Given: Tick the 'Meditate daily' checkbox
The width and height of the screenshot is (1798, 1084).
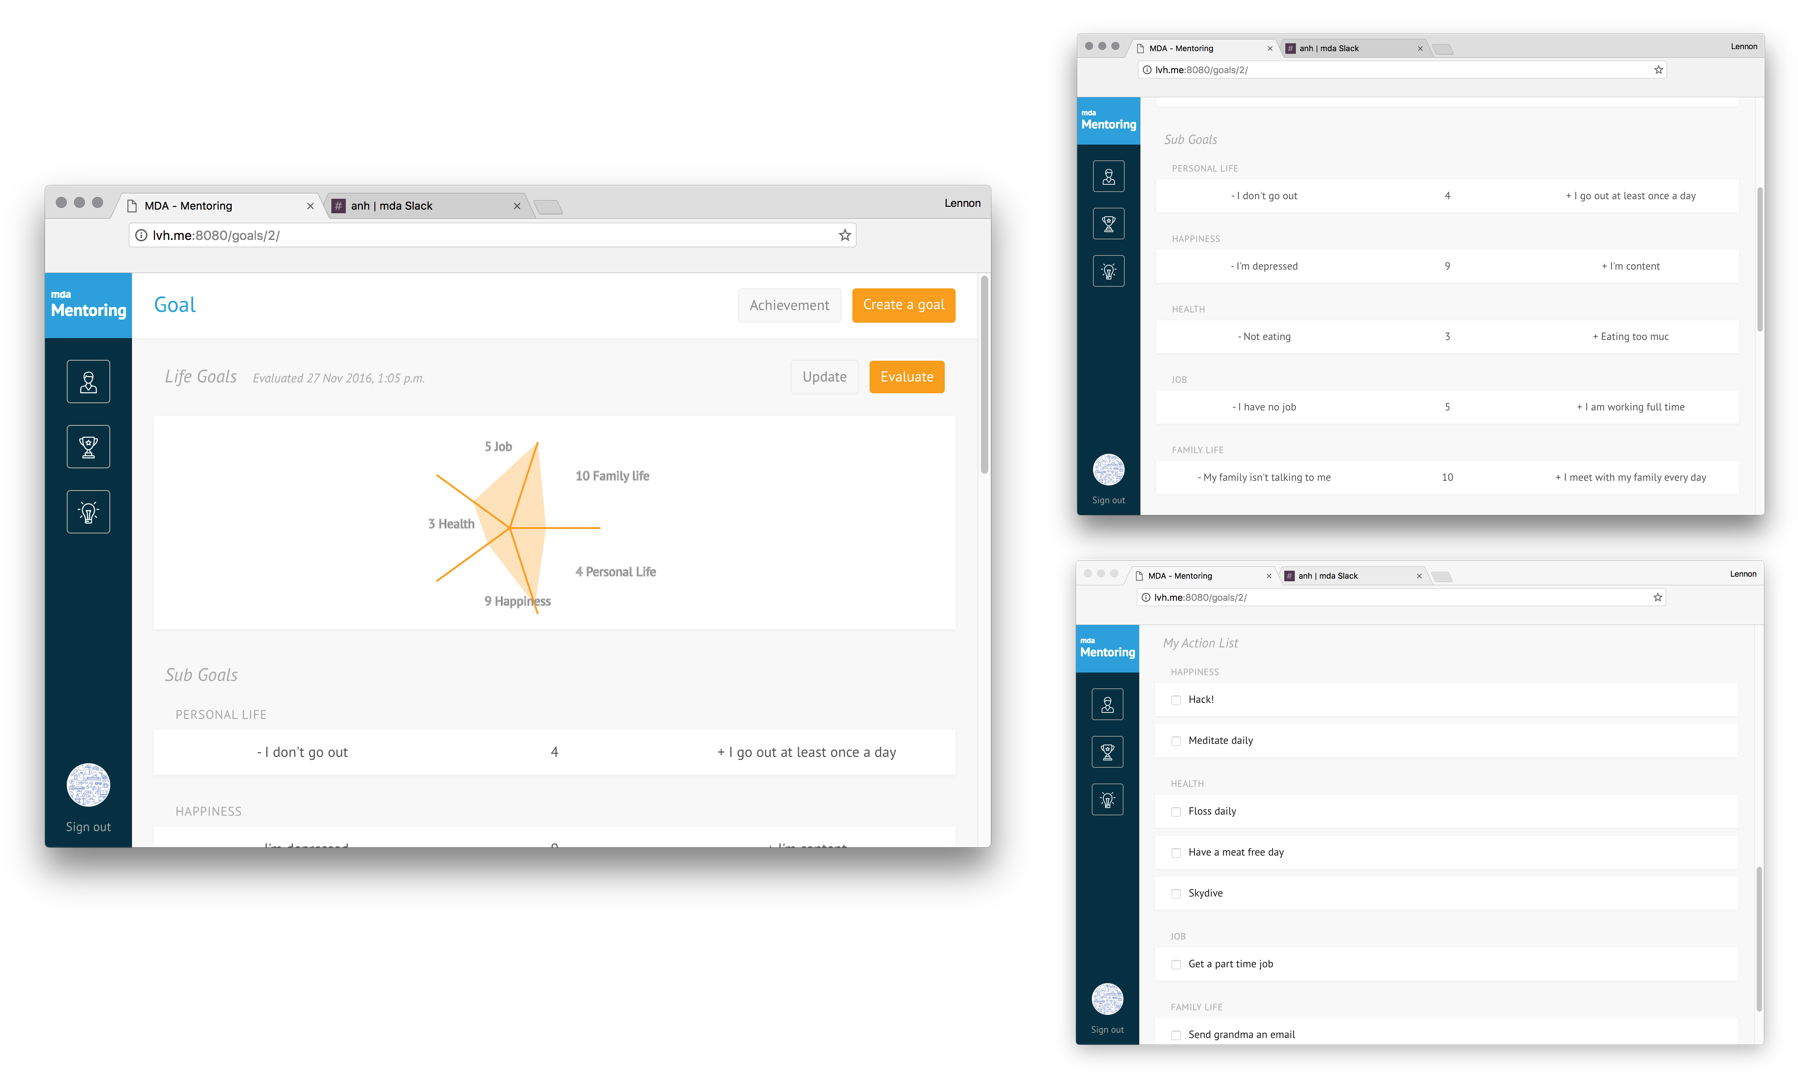Looking at the screenshot, I should (1176, 741).
